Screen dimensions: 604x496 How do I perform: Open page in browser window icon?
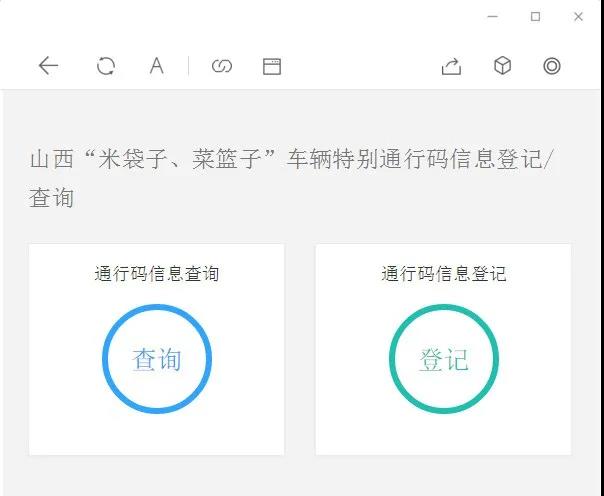pos(272,66)
